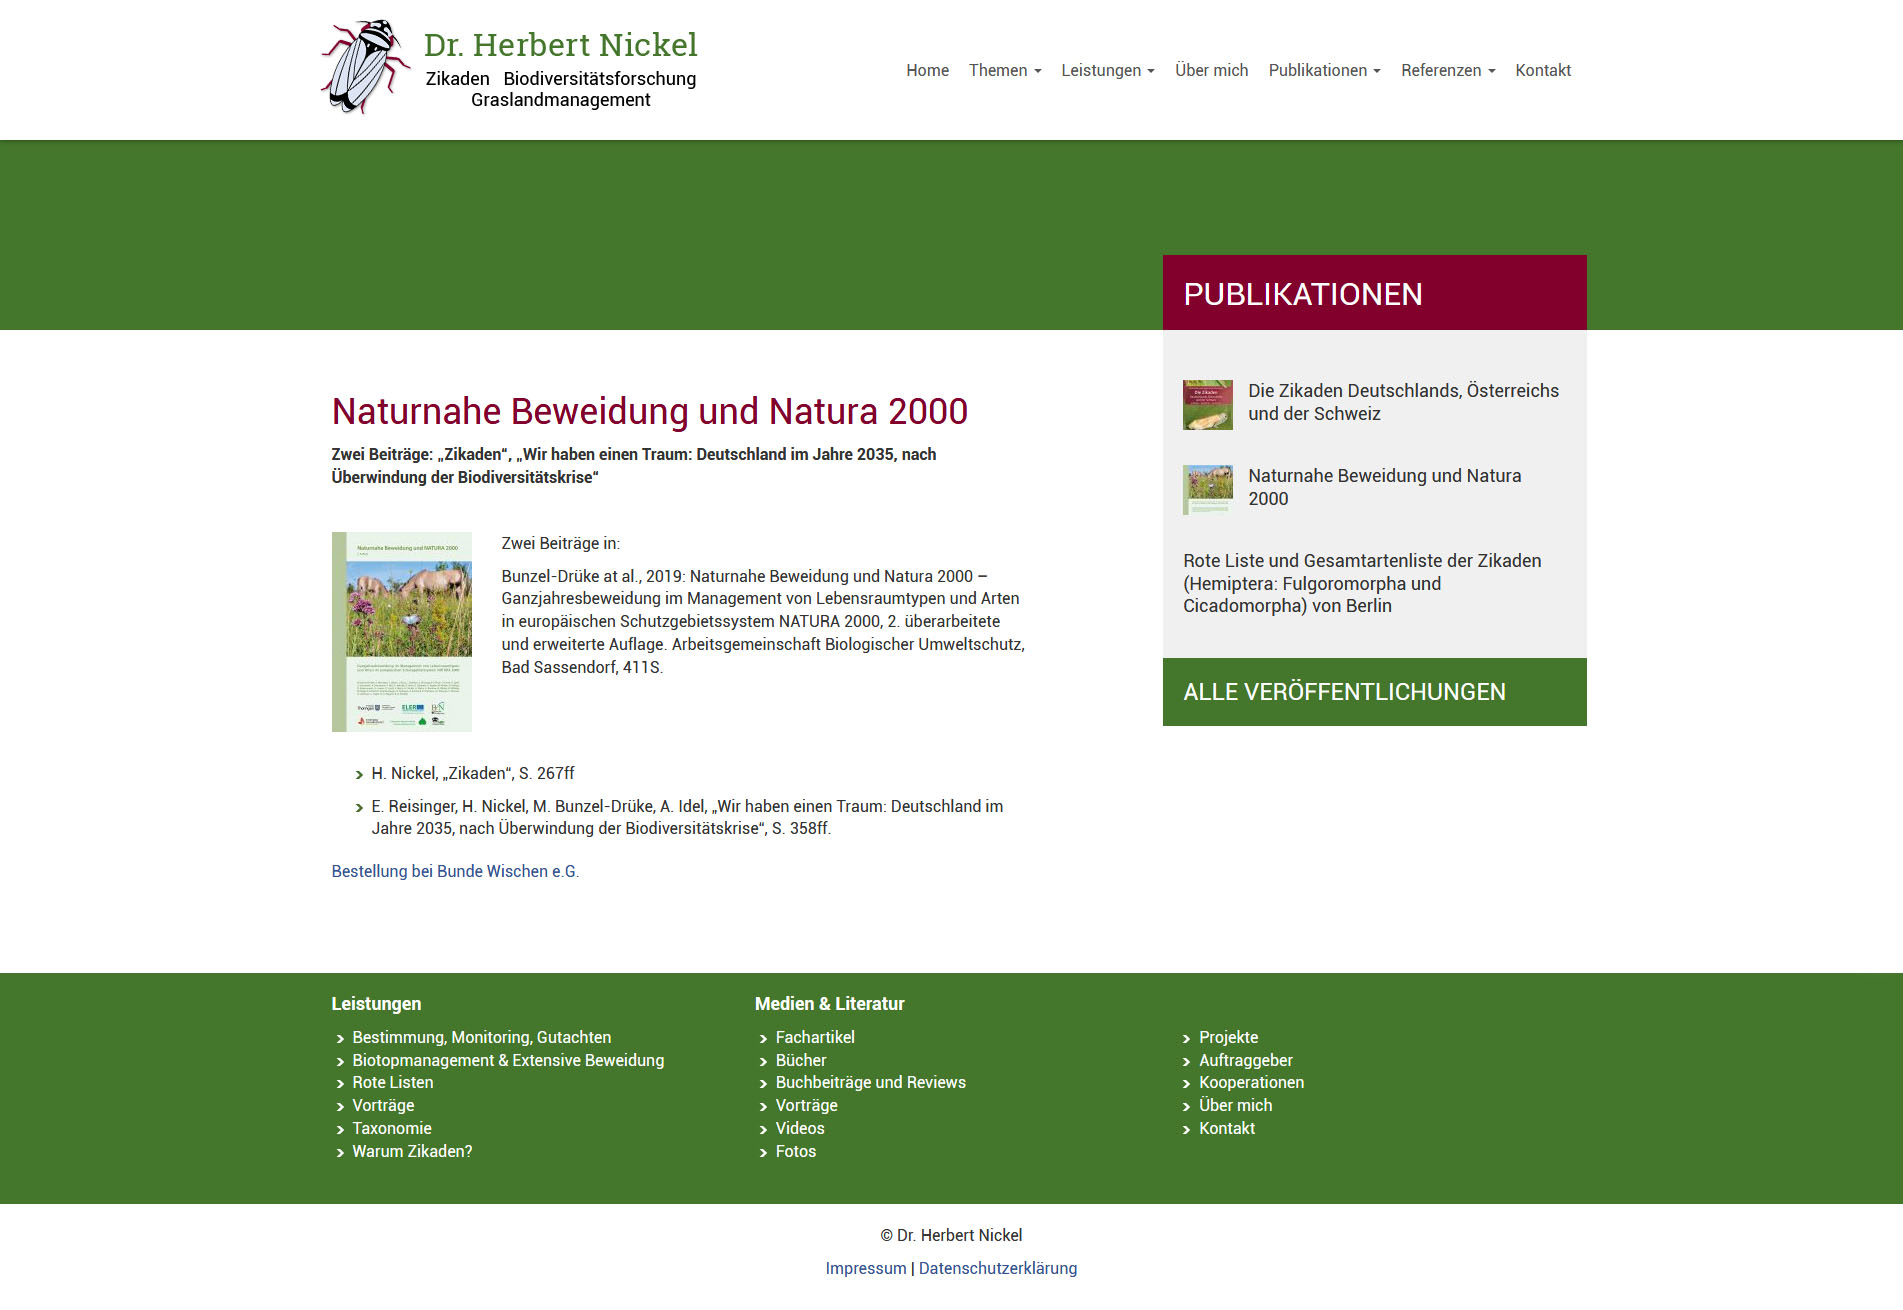Image resolution: width=1903 pixels, height=1310 pixels.
Task: Select Warum Zikaden? in the footer
Action: pos(411,1151)
